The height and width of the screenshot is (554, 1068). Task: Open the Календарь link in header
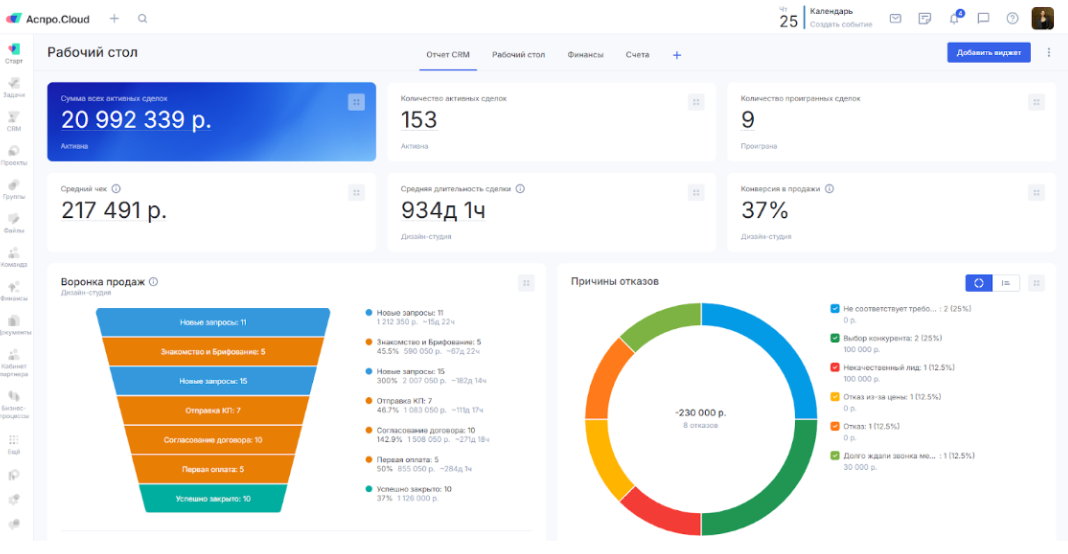click(x=831, y=12)
